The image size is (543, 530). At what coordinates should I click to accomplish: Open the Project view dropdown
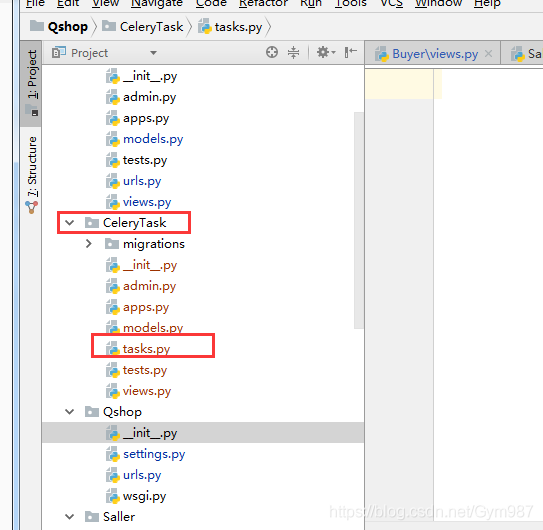pos(153,53)
